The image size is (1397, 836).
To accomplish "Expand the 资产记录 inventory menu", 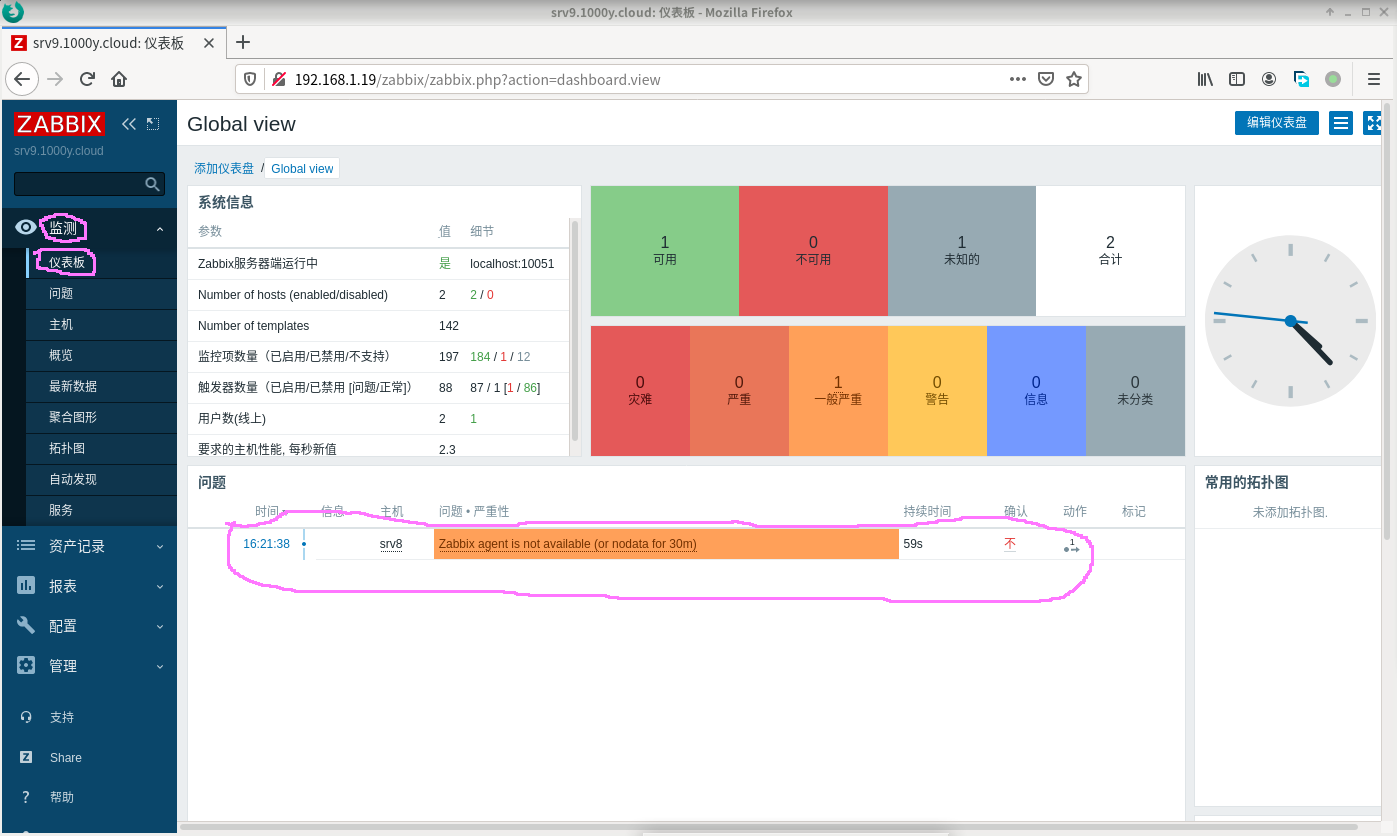I will pyautogui.click(x=89, y=546).
